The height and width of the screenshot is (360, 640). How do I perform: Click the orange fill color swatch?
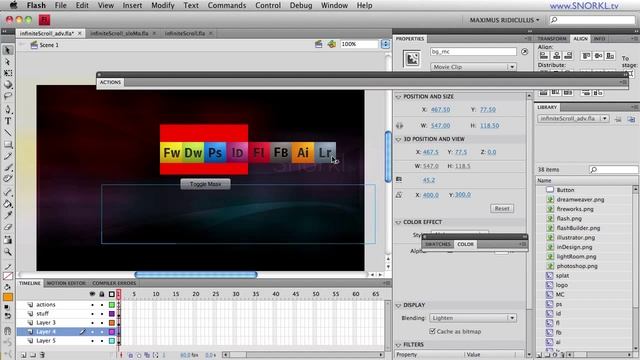(x=7, y=297)
